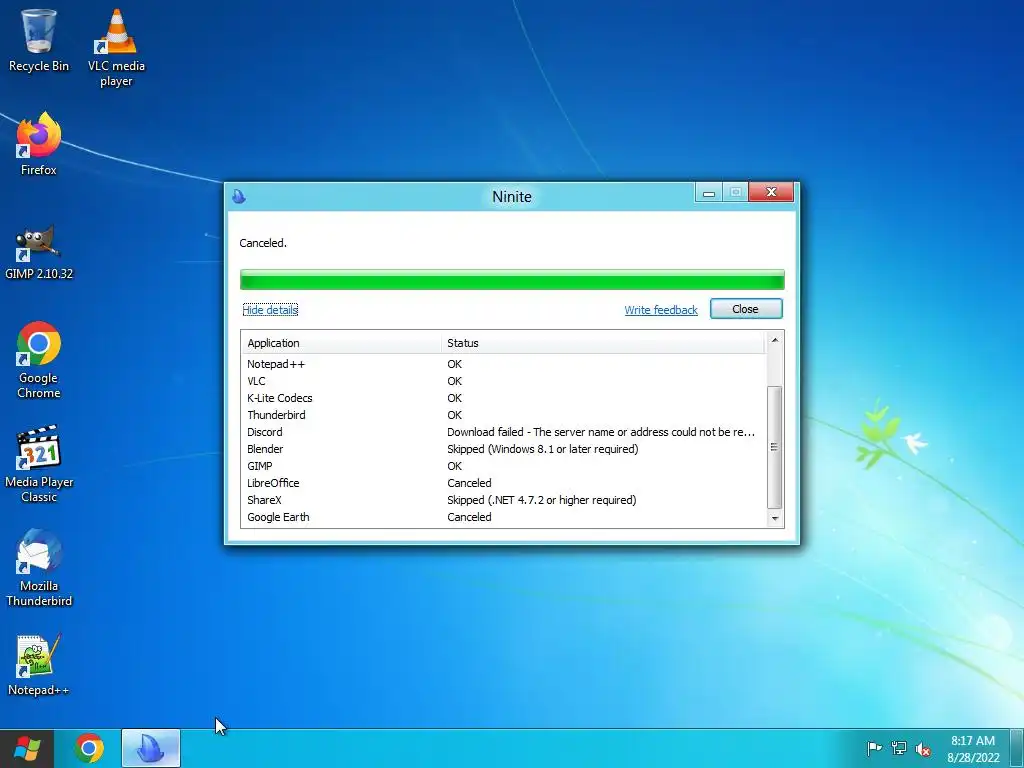Close the Ninite window with X
The width and height of the screenshot is (1024, 768).
coord(771,192)
